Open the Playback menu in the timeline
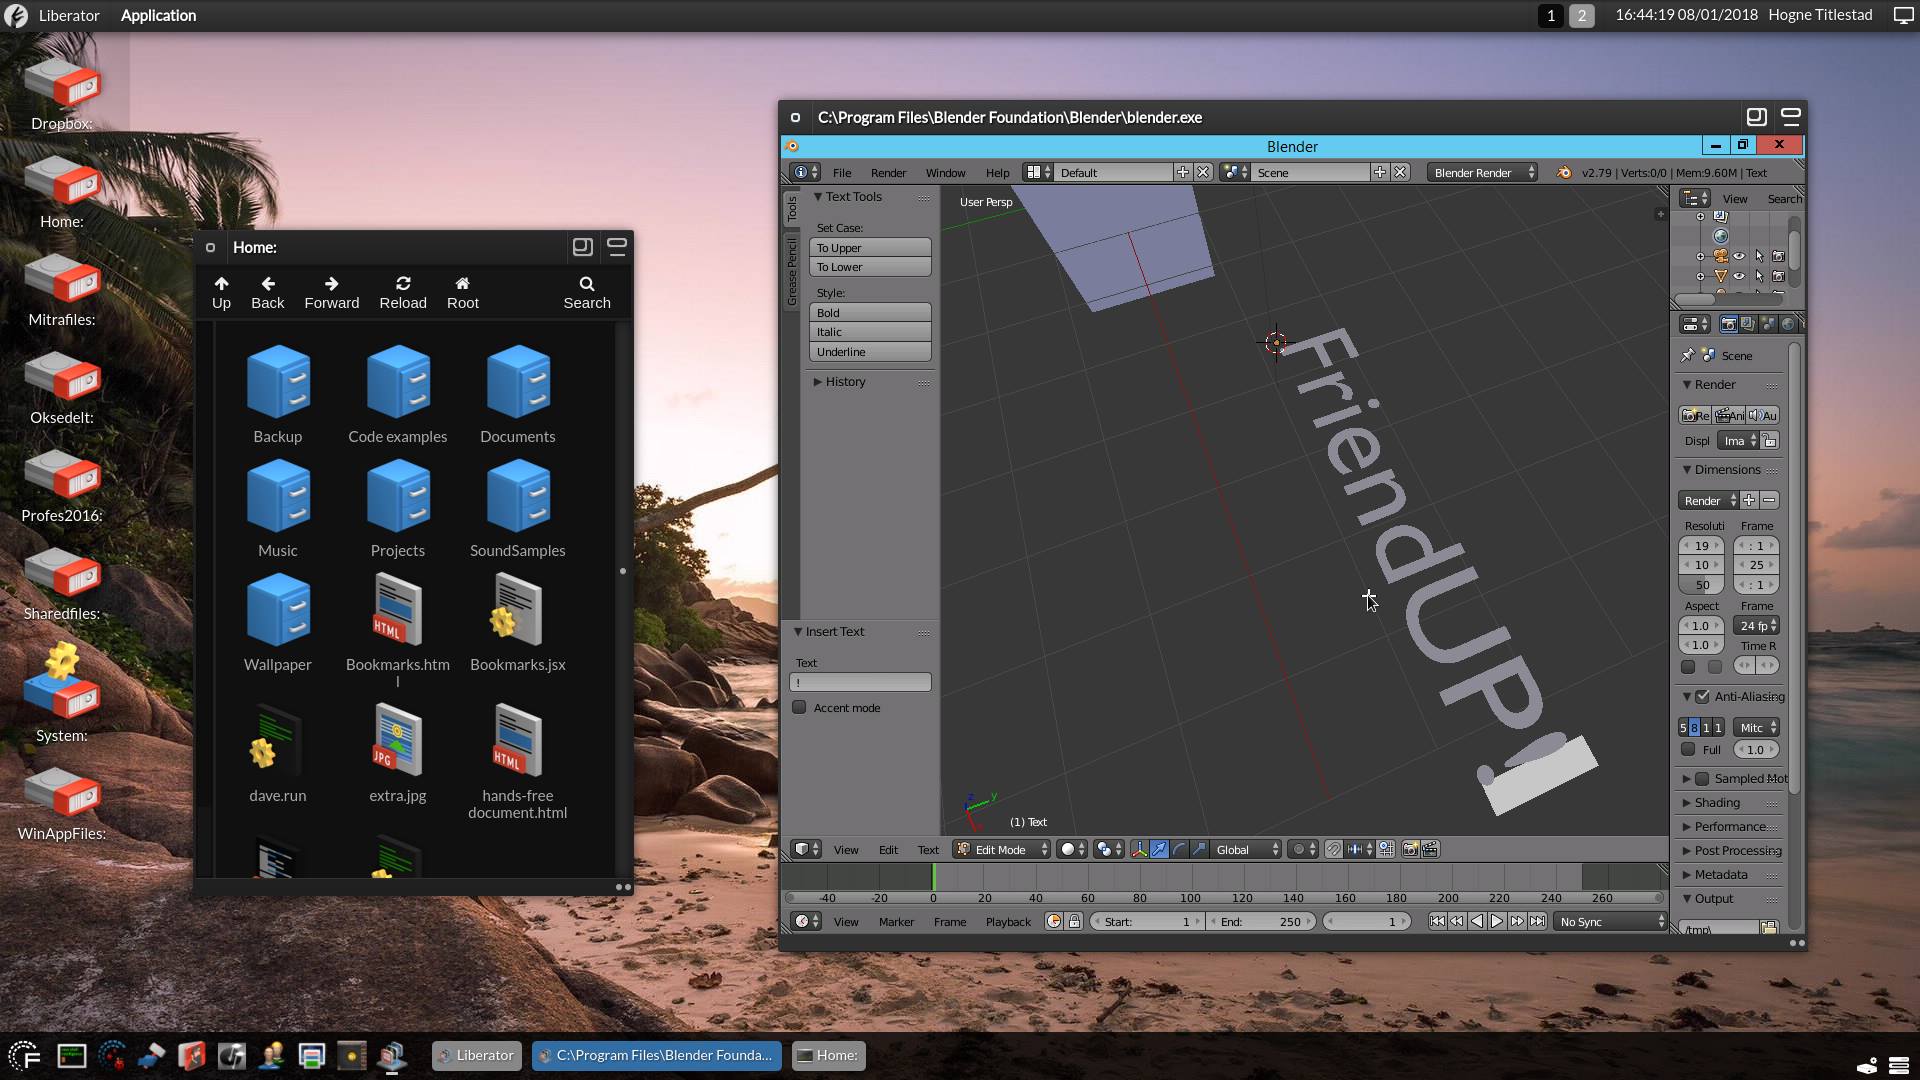 pos(1007,921)
